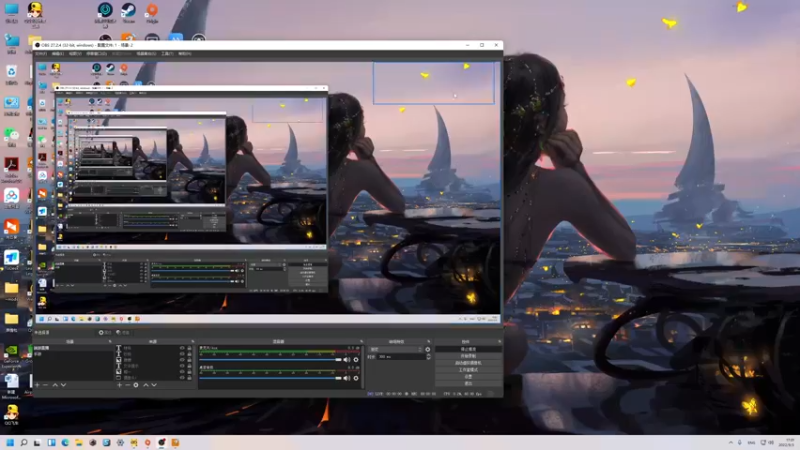This screenshot has height=450, width=800.
Task: Open the 帮助(H) menu in OBS
Action: click(x=185, y=54)
